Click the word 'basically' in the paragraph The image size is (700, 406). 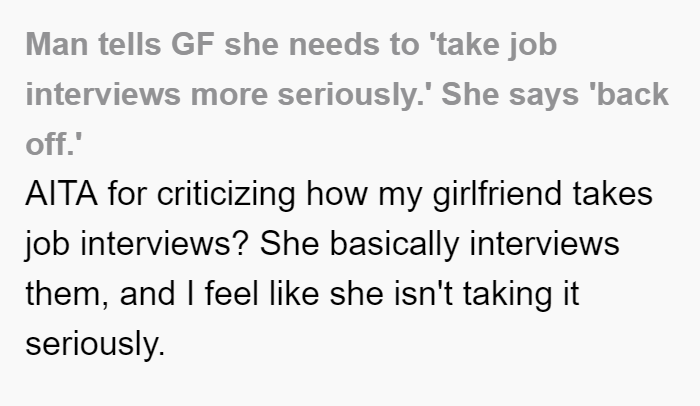coord(394,245)
